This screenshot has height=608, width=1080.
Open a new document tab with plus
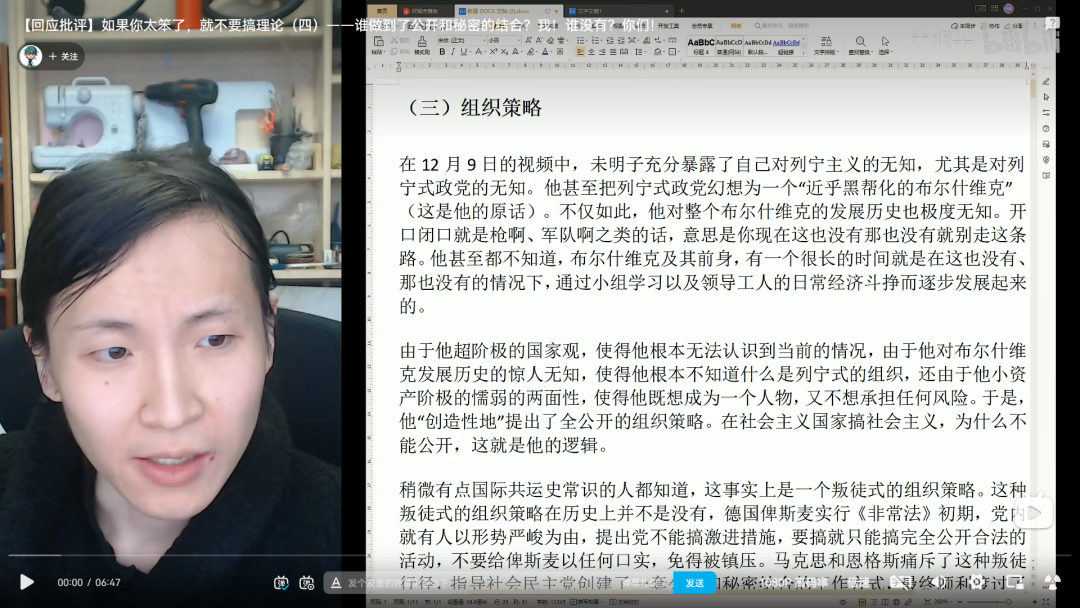(682, 10)
